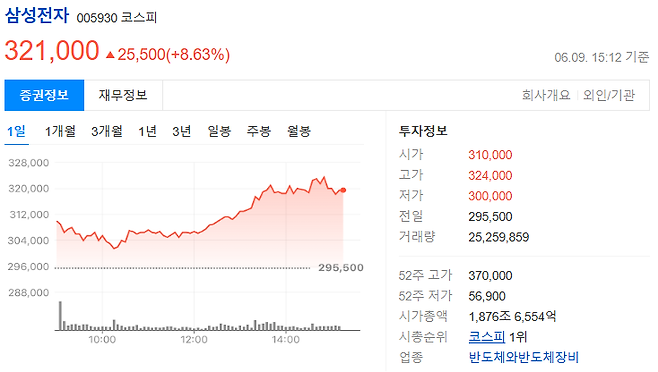Select the 1년 chart period
This screenshot has height=372, width=658.
147,131
